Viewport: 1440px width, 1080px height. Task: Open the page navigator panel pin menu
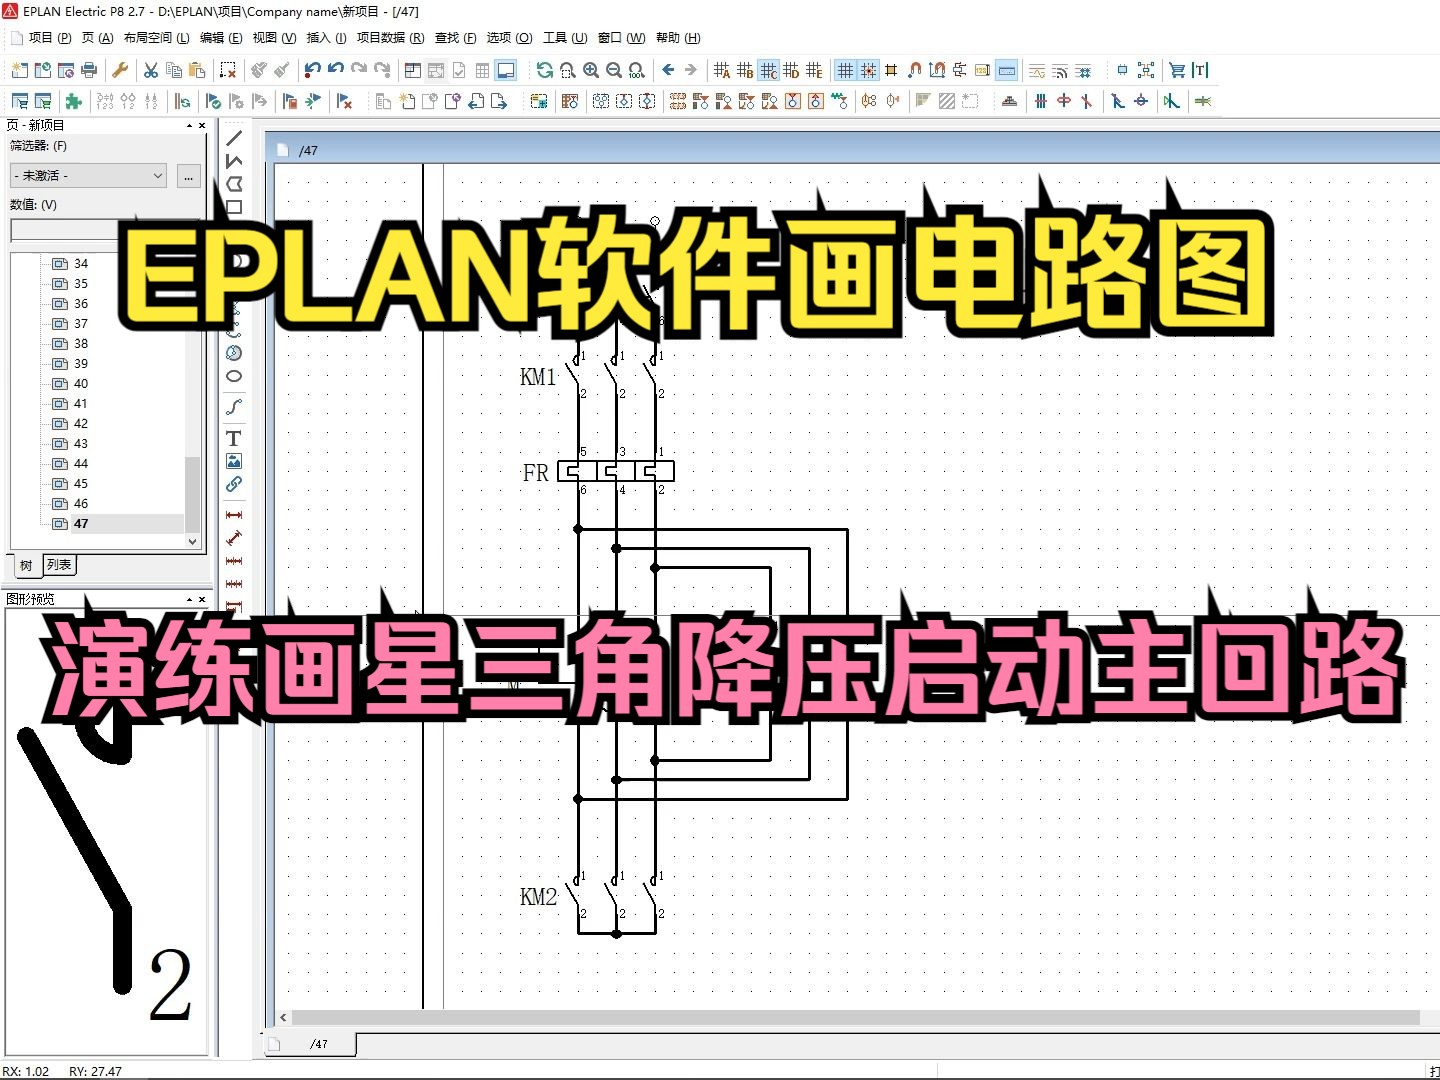coord(189,126)
